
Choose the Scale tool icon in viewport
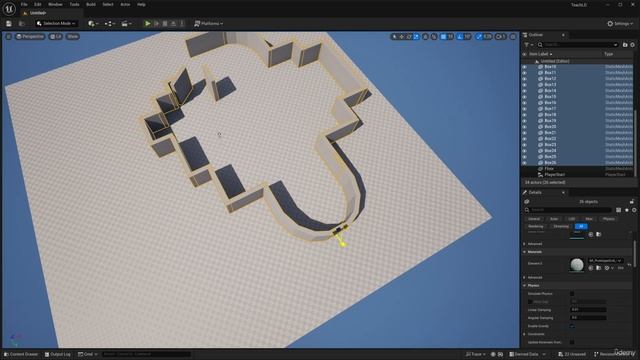click(416, 37)
